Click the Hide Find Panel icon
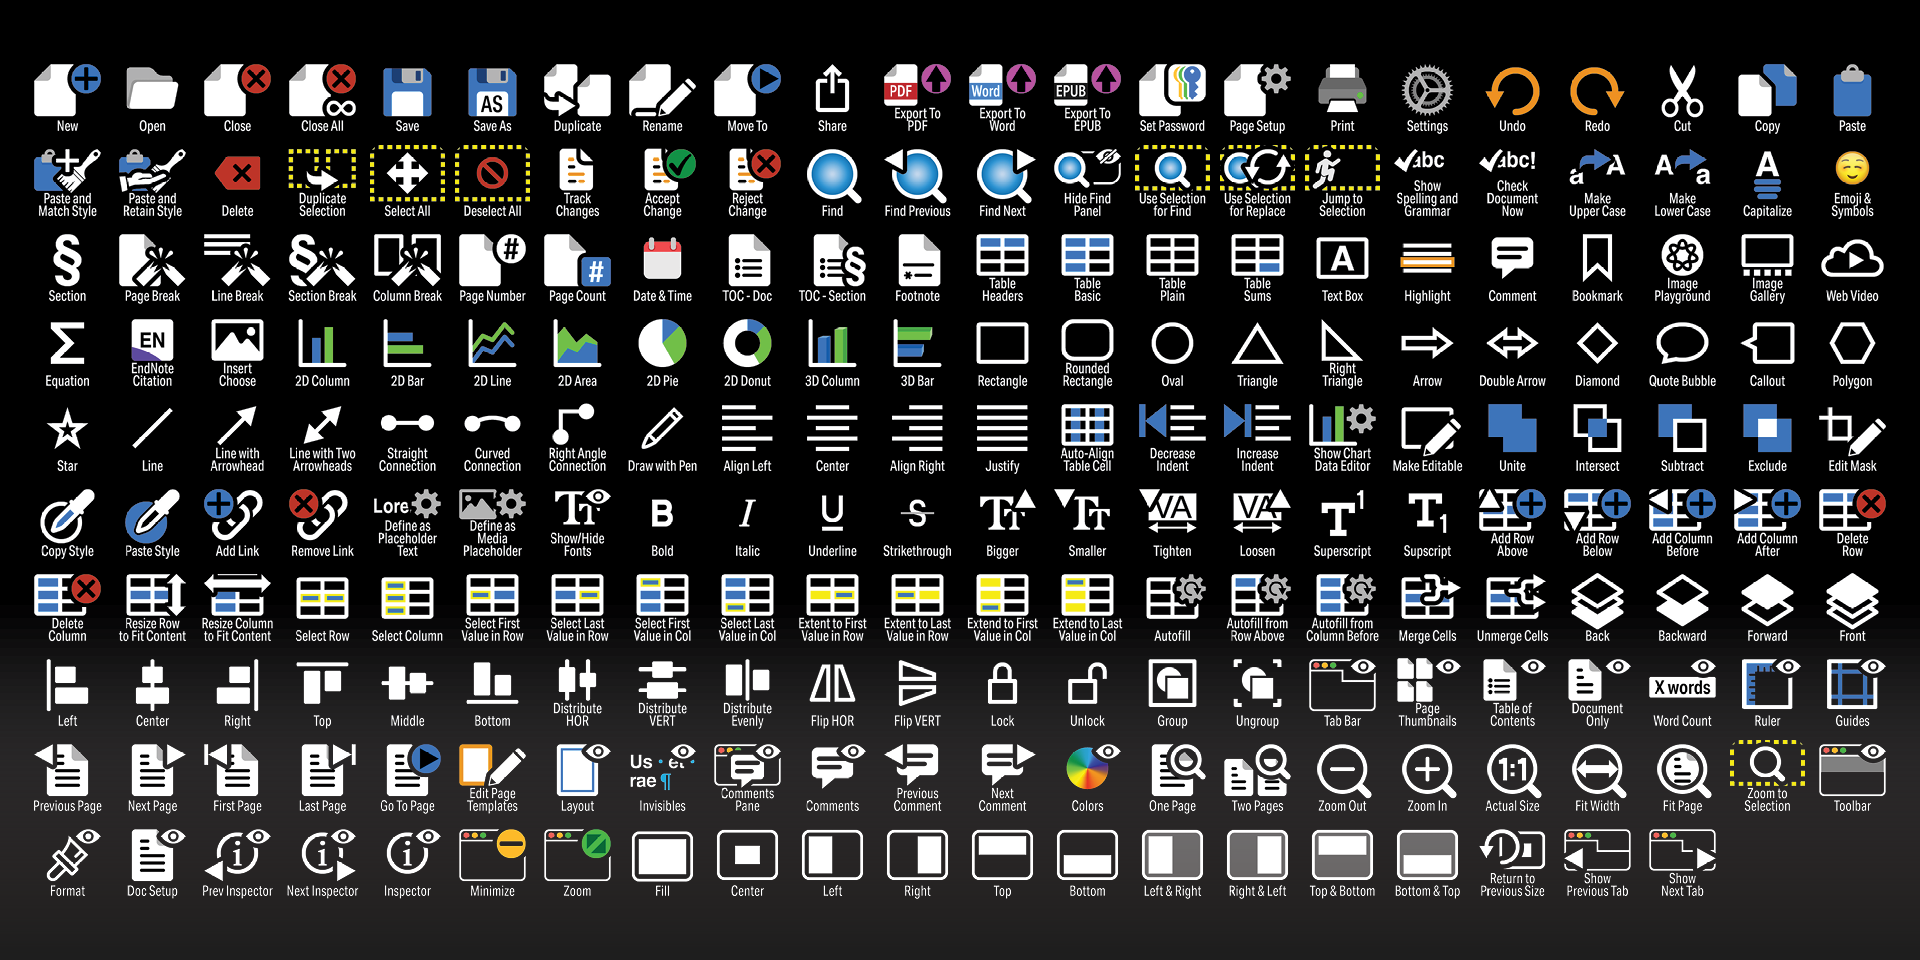Screen dimensions: 1920x960 coord(1087,170)
